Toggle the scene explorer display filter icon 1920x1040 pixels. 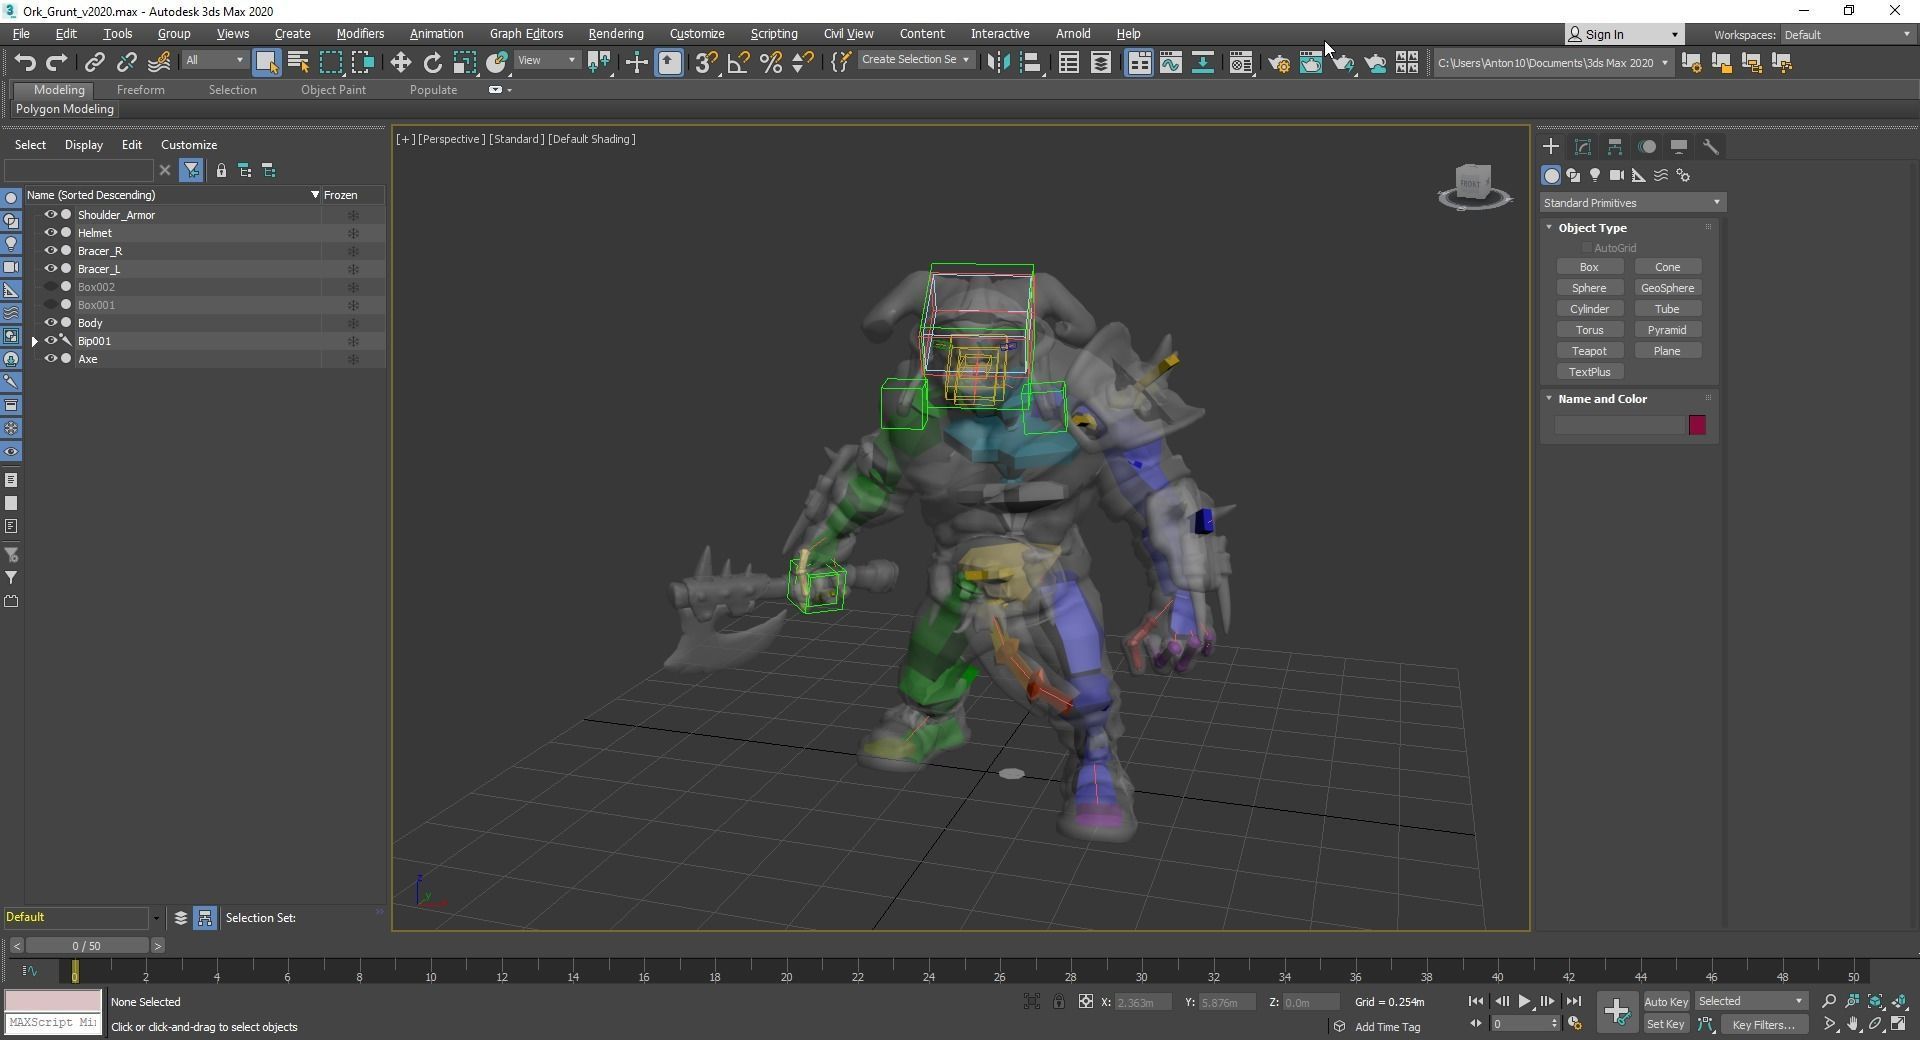pyautogui.click(x=191, y=171)
